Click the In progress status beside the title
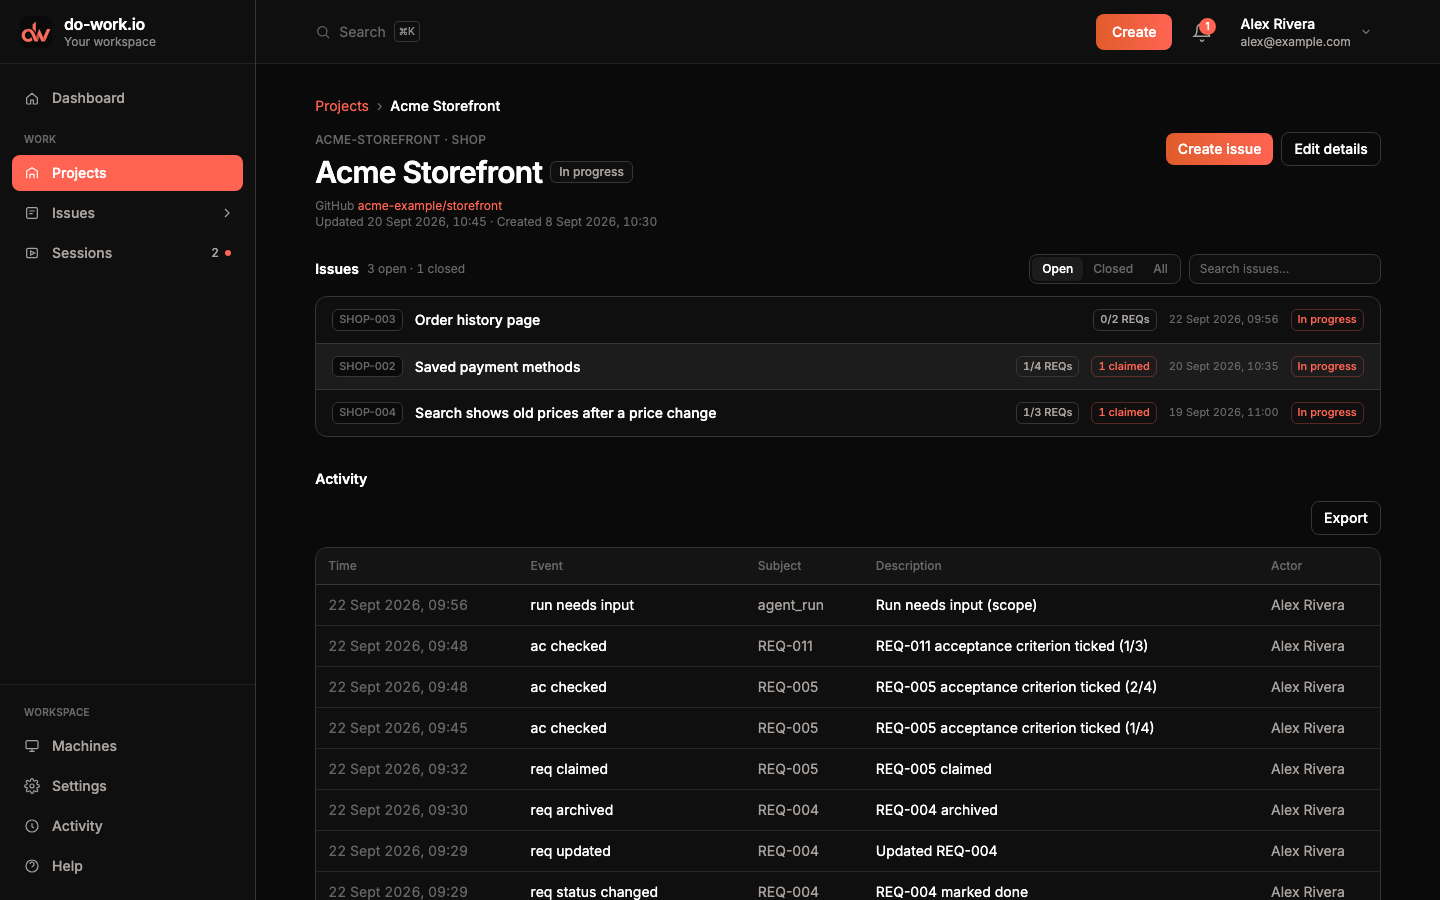The image size is (1440, 900). (x=591, y=172)
